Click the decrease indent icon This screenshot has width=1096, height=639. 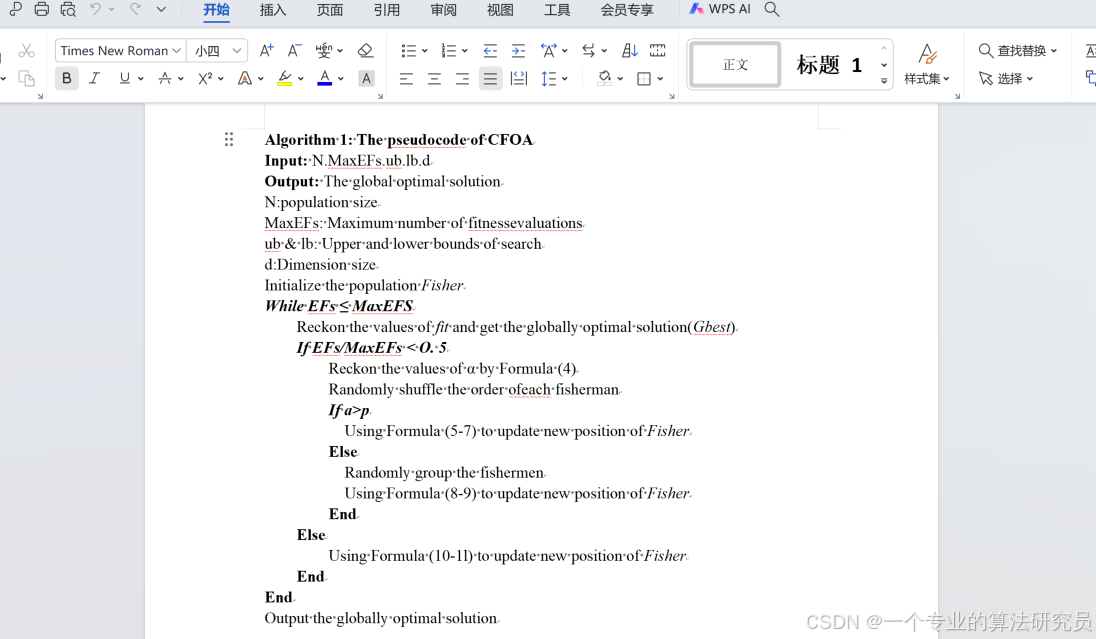coord(491,50)
